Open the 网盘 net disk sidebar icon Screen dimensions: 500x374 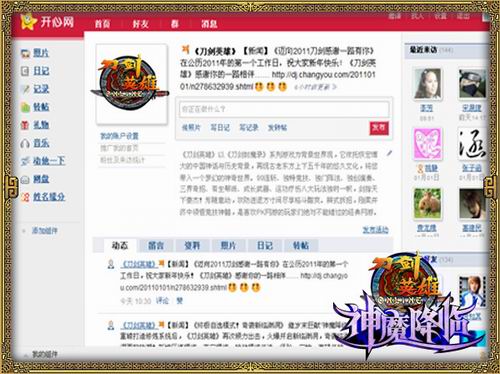pos(25,180)
